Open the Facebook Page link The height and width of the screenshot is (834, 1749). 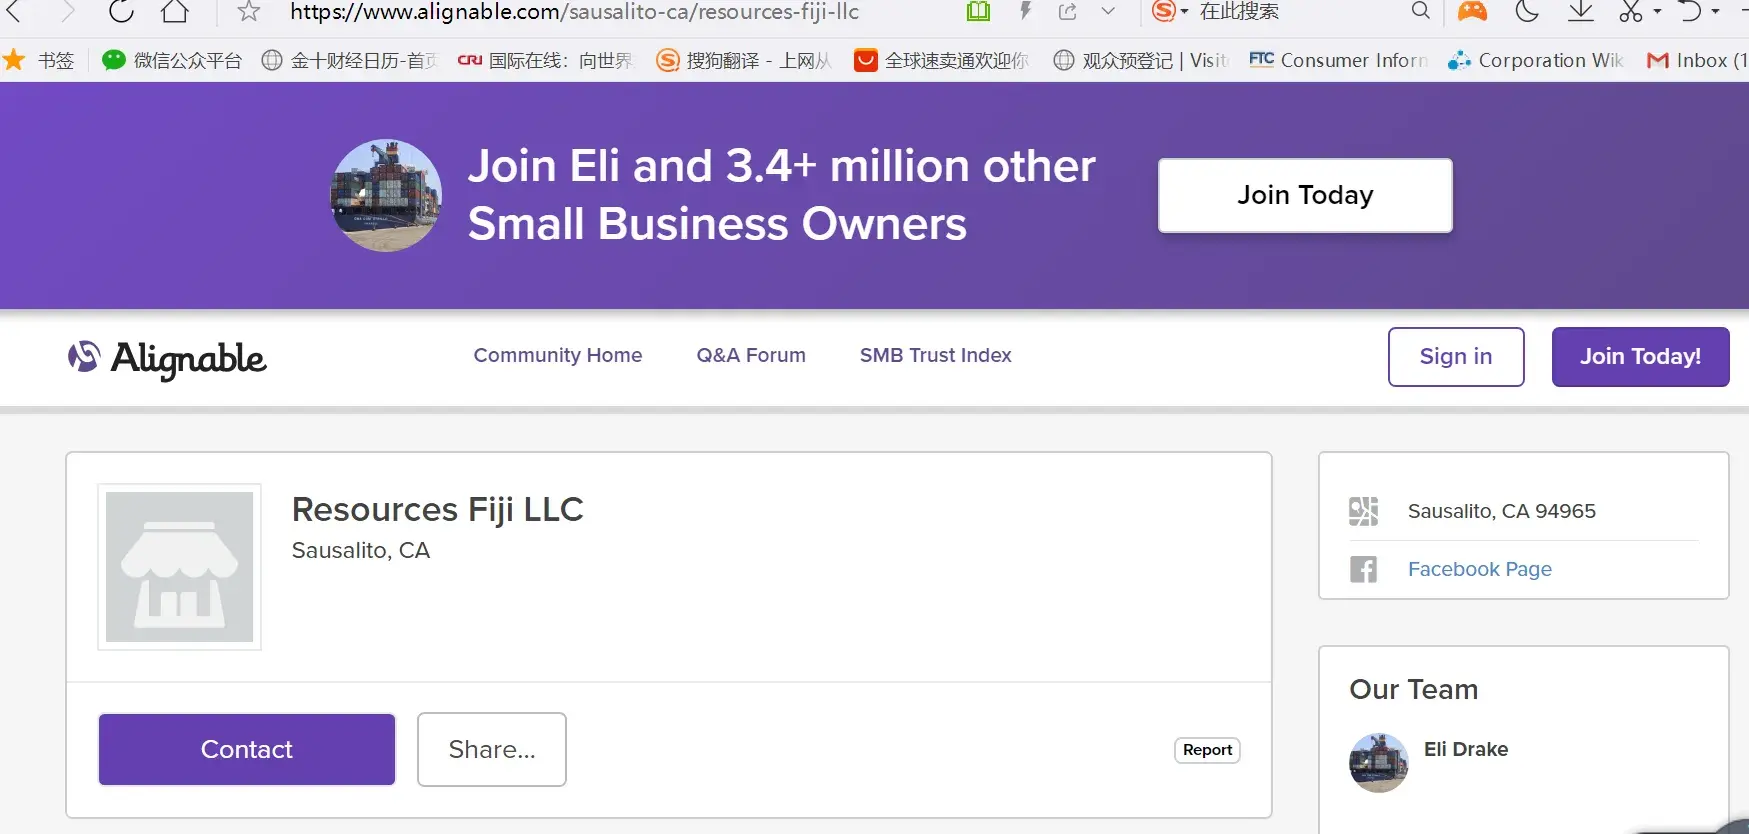tap(1479, 569)
